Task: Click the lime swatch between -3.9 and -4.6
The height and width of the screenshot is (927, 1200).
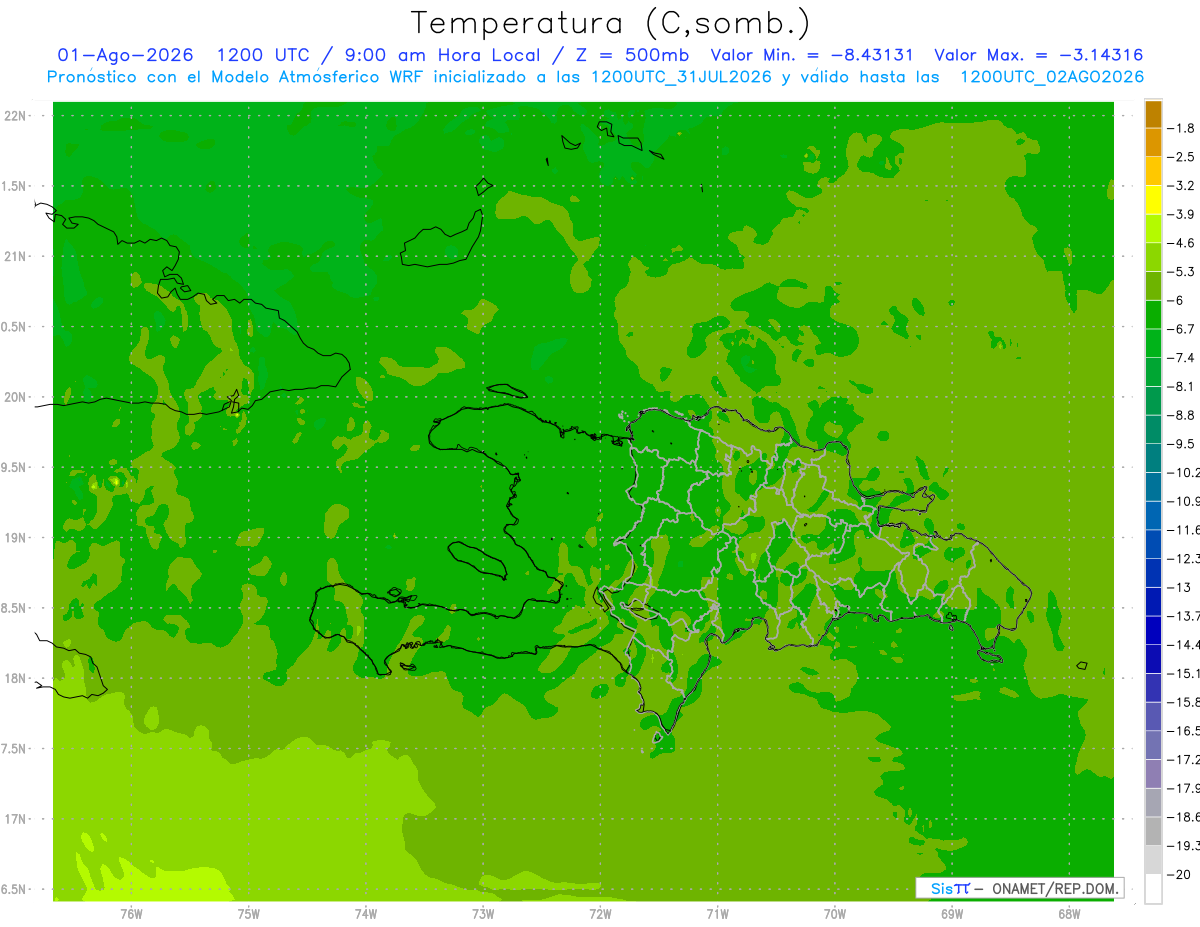Action: coord(1153,229)
